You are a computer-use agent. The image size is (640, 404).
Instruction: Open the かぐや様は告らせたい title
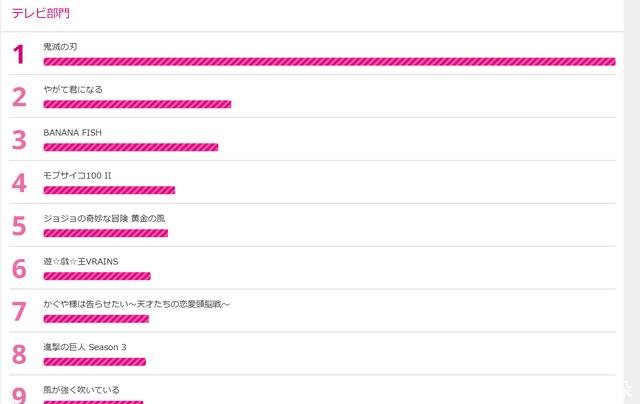pyautogui.click(x=137, y=304)
